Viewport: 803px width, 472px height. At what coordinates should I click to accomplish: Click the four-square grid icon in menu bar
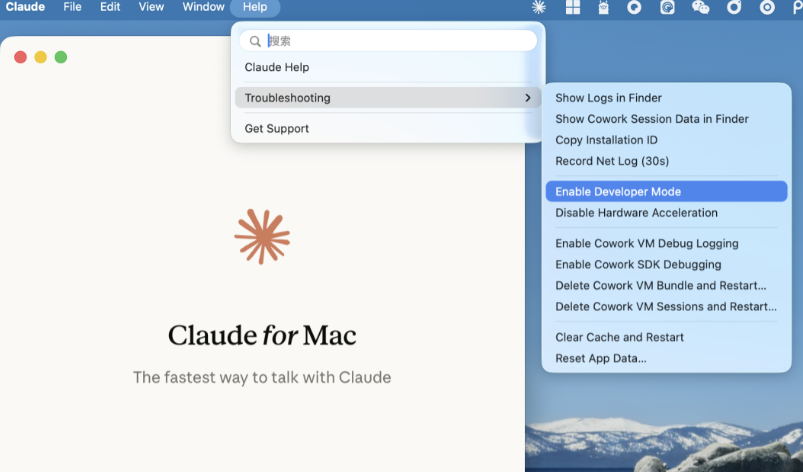573,7
